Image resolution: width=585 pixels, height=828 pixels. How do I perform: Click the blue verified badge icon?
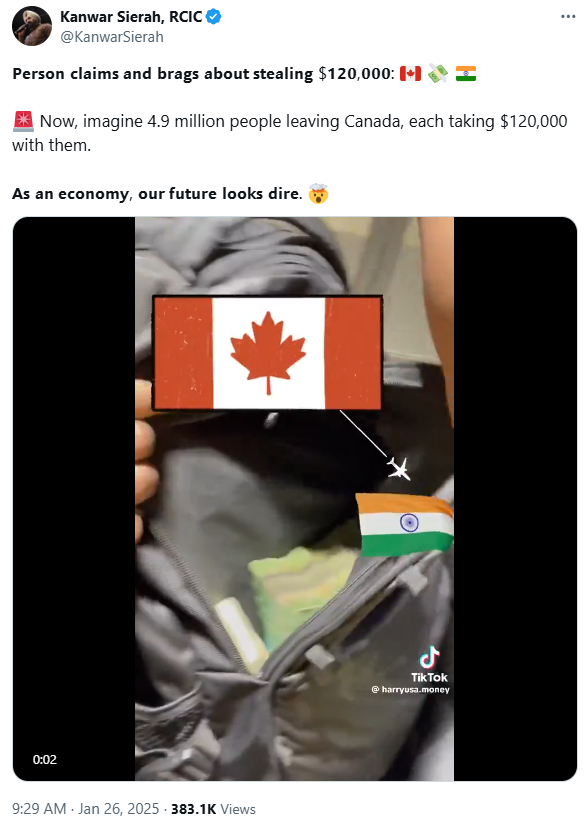pyautogui.click(x=213, y=17)
